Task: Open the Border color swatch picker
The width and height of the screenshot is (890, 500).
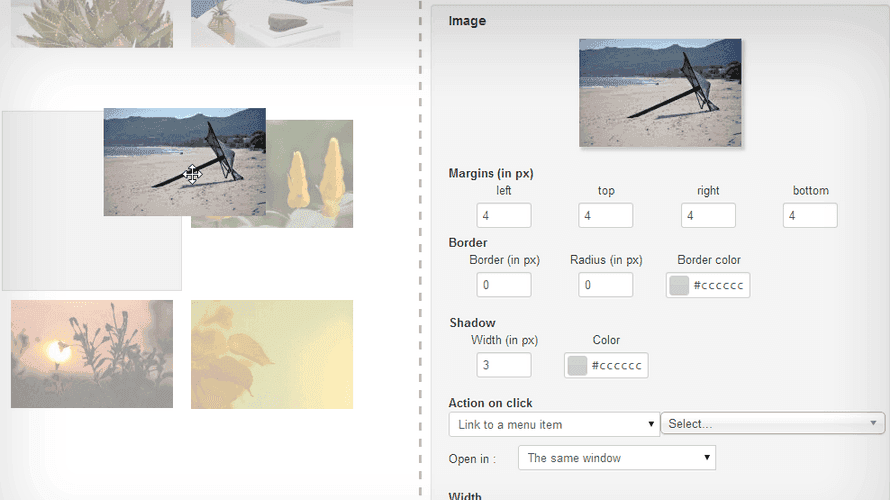Action: (x=680, y=286)
